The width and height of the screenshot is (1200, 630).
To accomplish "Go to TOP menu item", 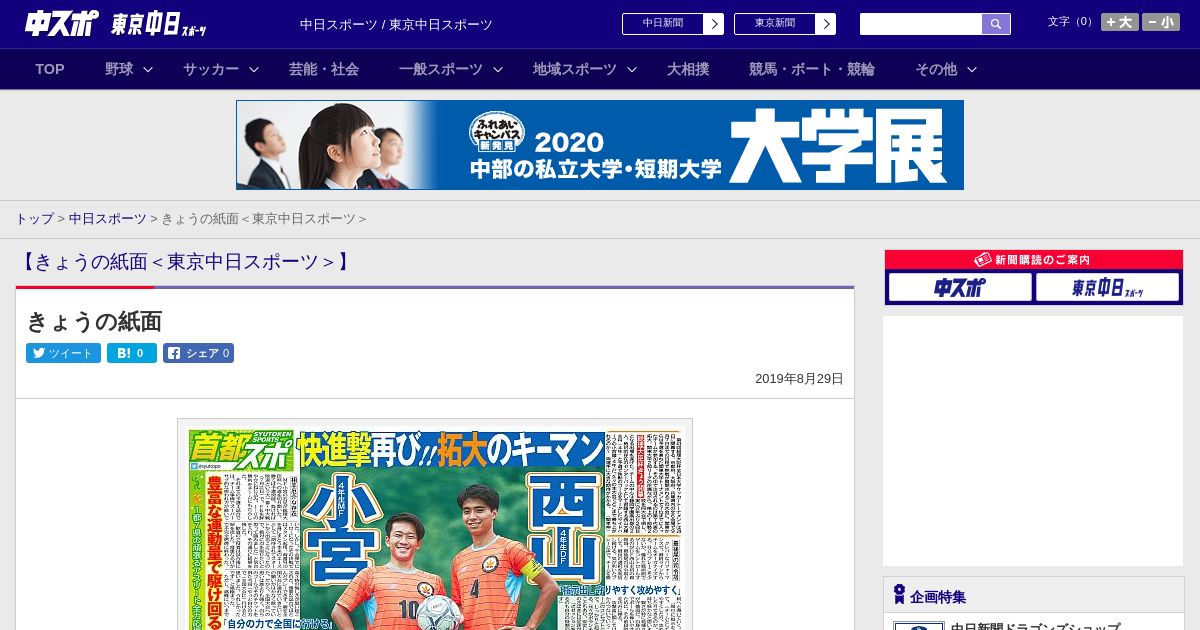I will point(50,69).
